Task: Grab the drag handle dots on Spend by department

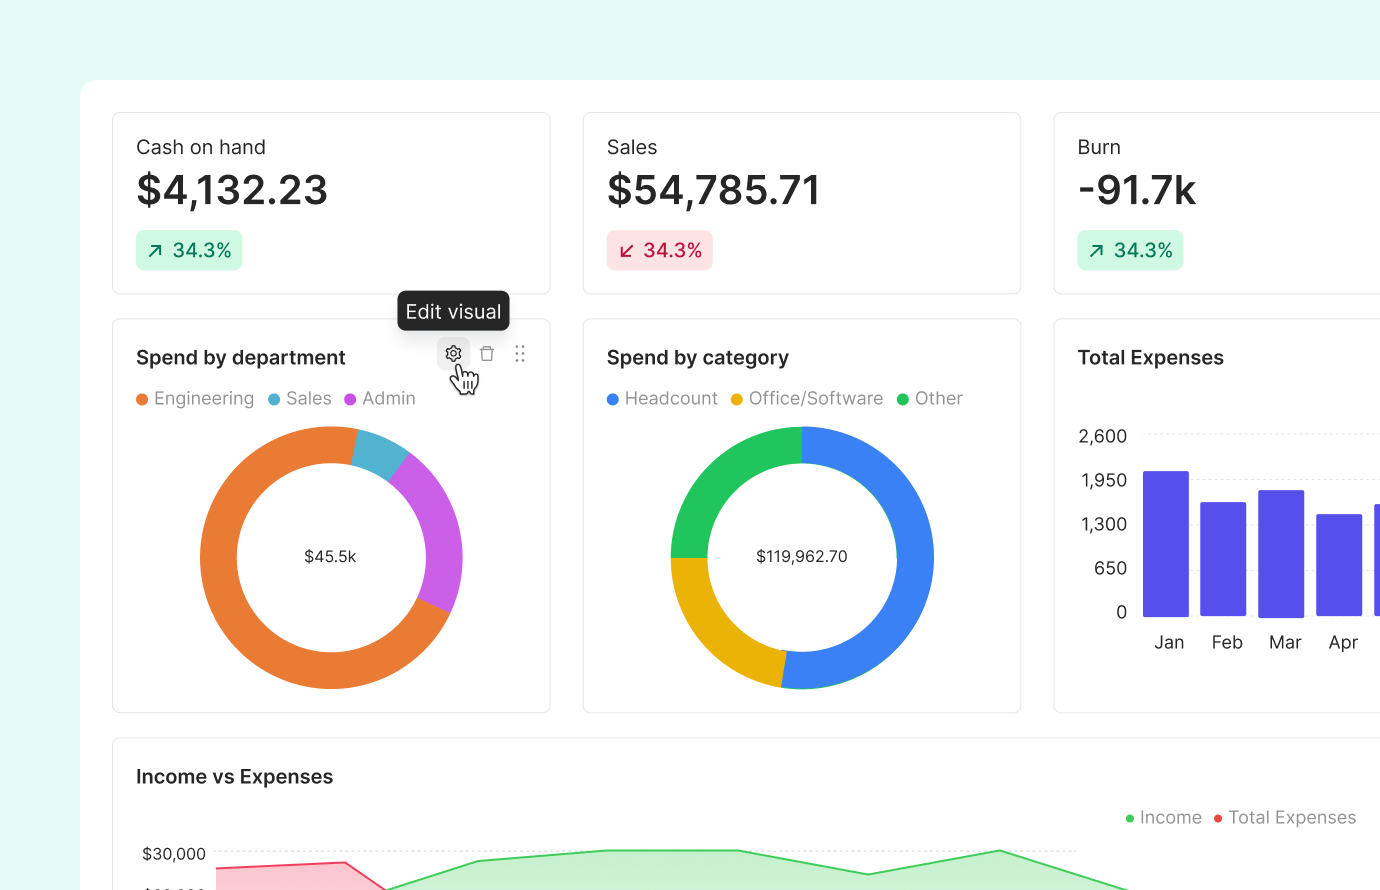Action: pyautogui.click(x=519, y=353)
